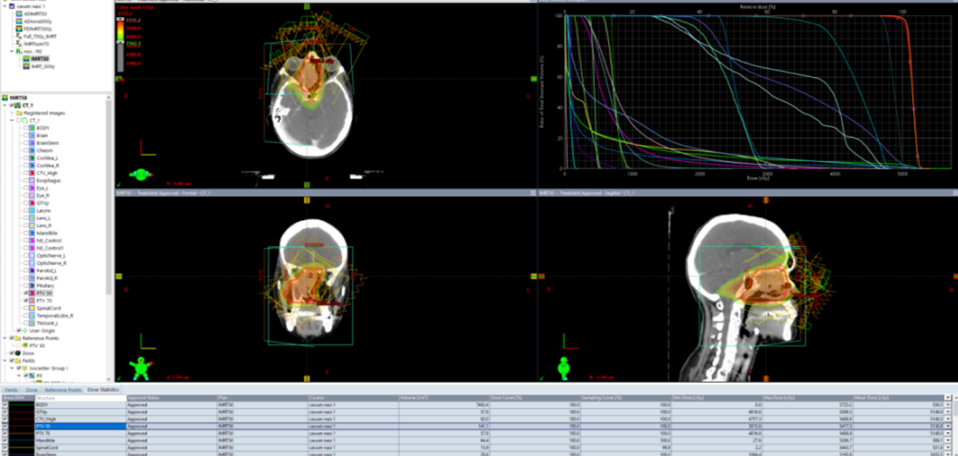
Task: Select the ADIMRT50 plan icon
Action: (x=20, y=13)
